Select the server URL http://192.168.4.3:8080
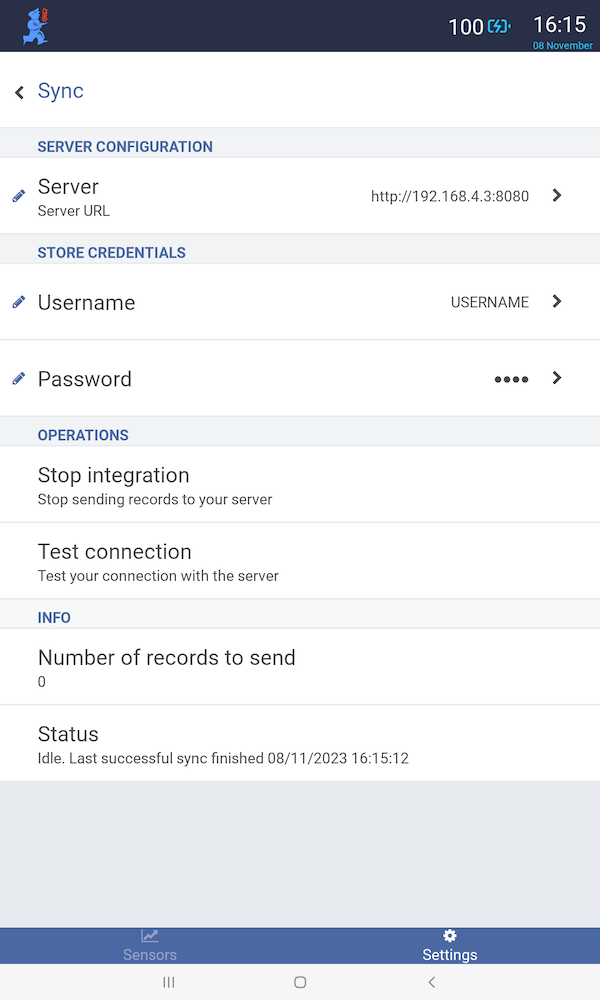The height and width of the screenshot is (1000, 600). pos(450,196)
